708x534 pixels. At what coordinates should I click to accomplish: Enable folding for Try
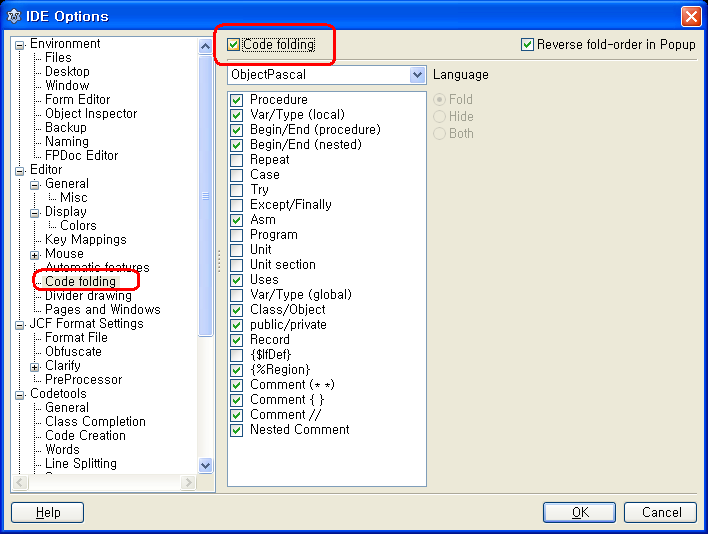pyautogui.click(x=236, y=190)
